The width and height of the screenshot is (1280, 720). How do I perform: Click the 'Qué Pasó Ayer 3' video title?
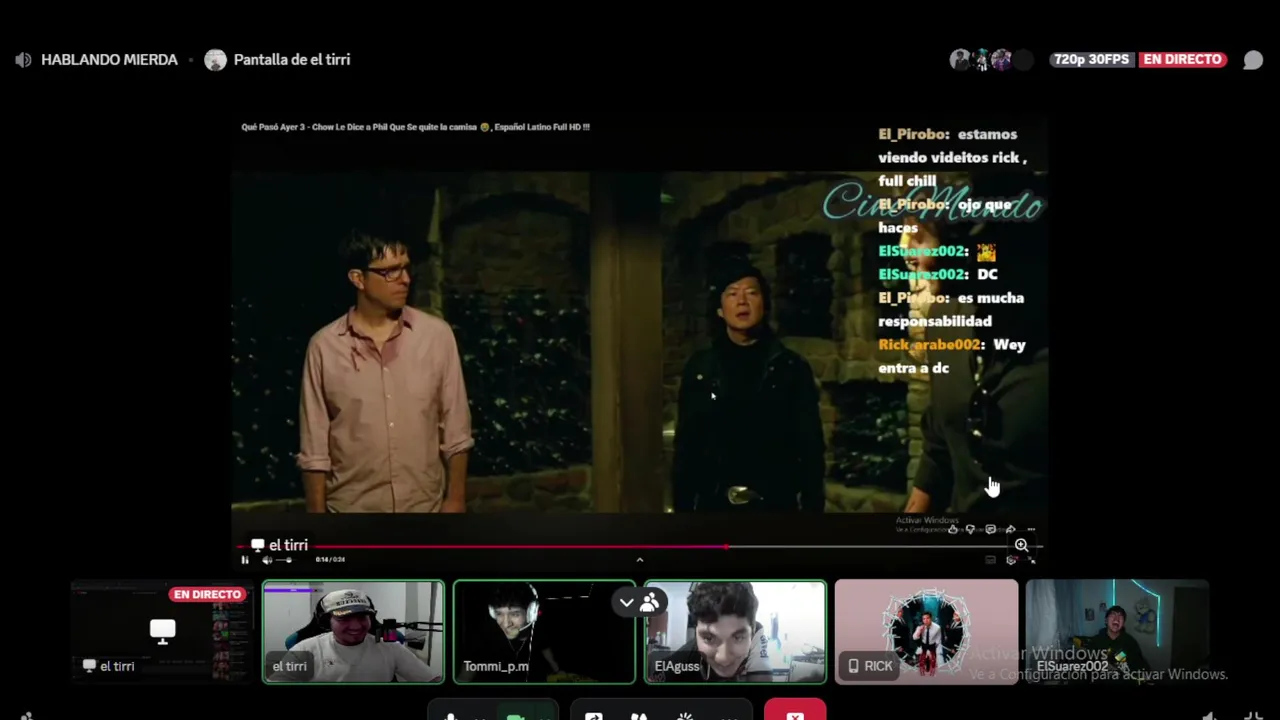(415, 127)
